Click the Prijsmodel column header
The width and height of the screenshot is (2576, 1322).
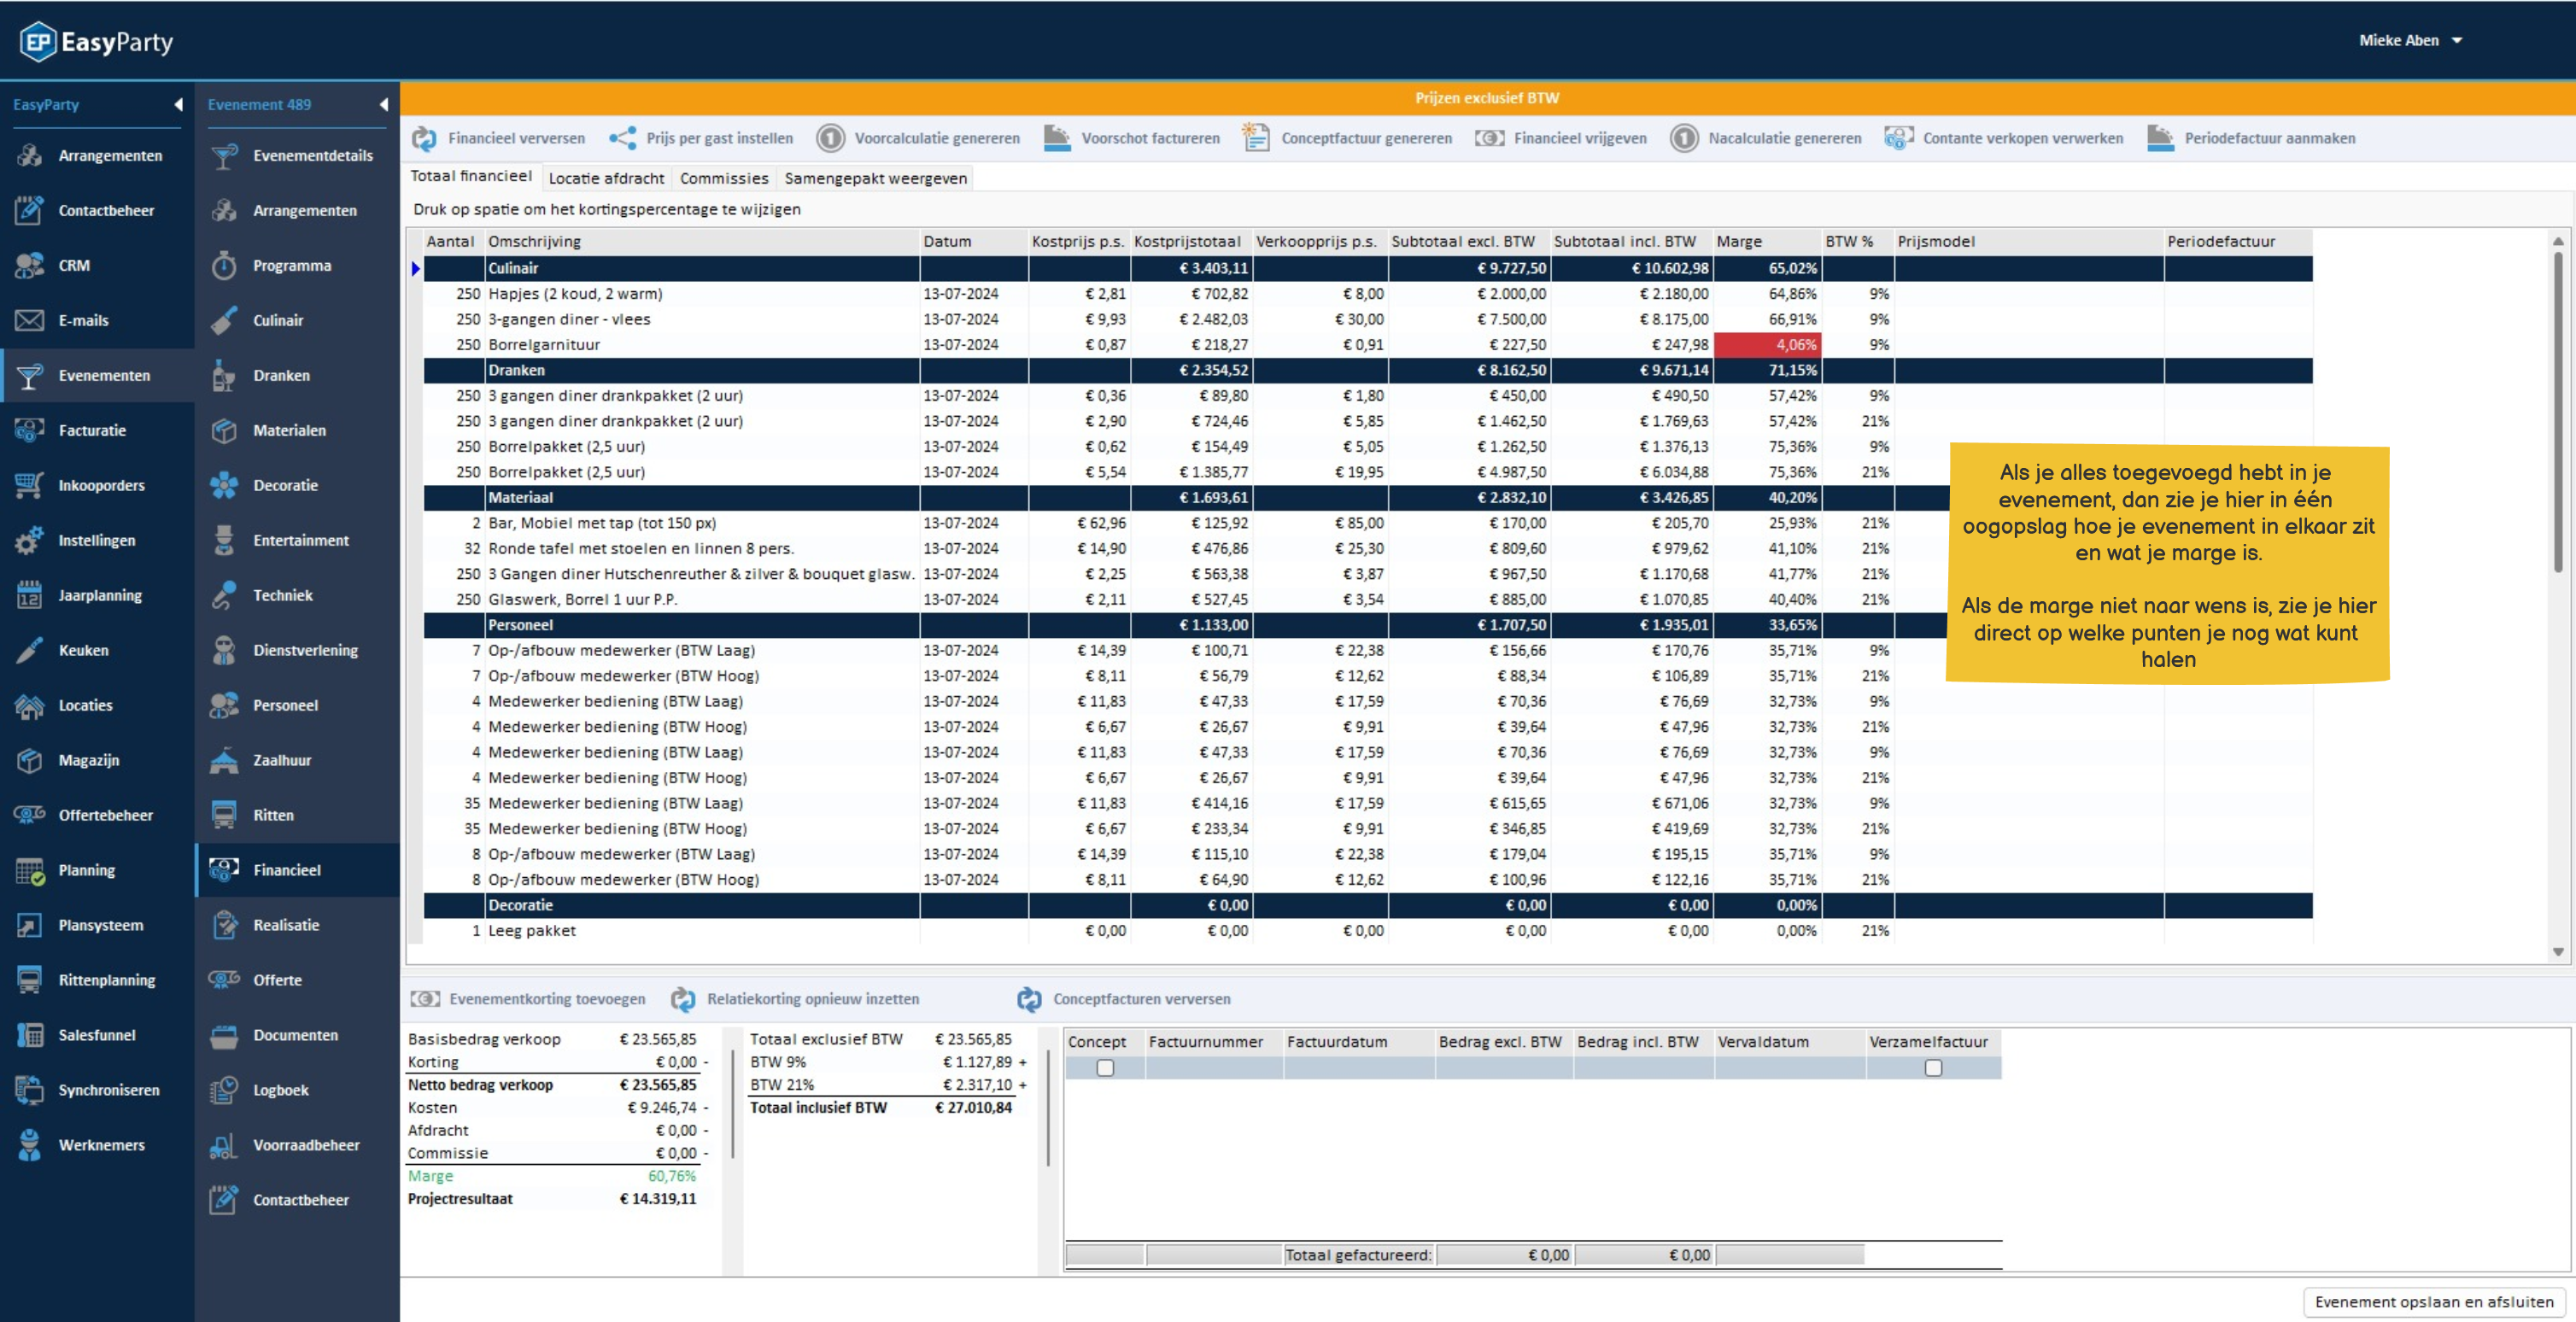(2029, 241)
